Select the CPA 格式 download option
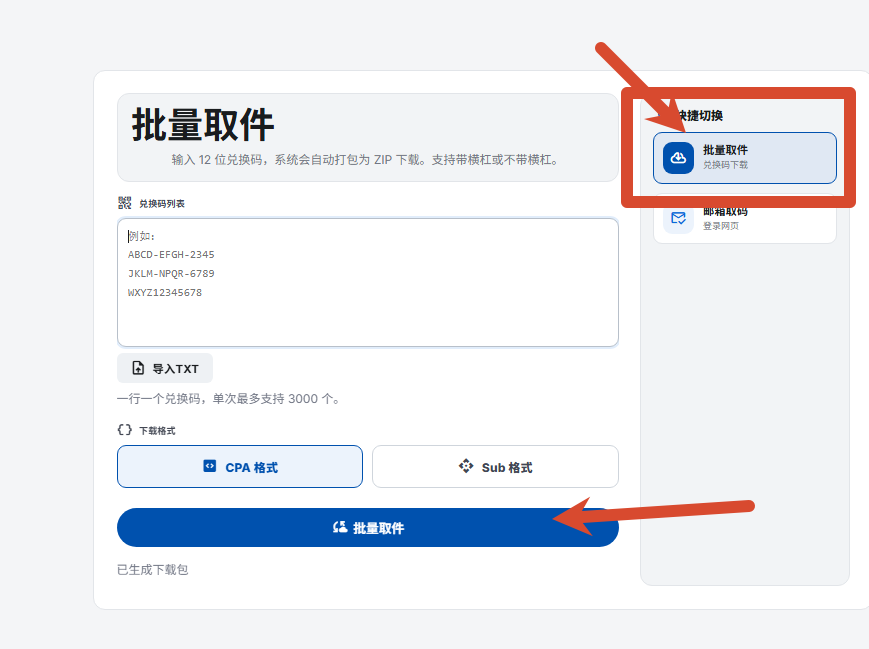 pyautogui.click(x=240, y=467)
